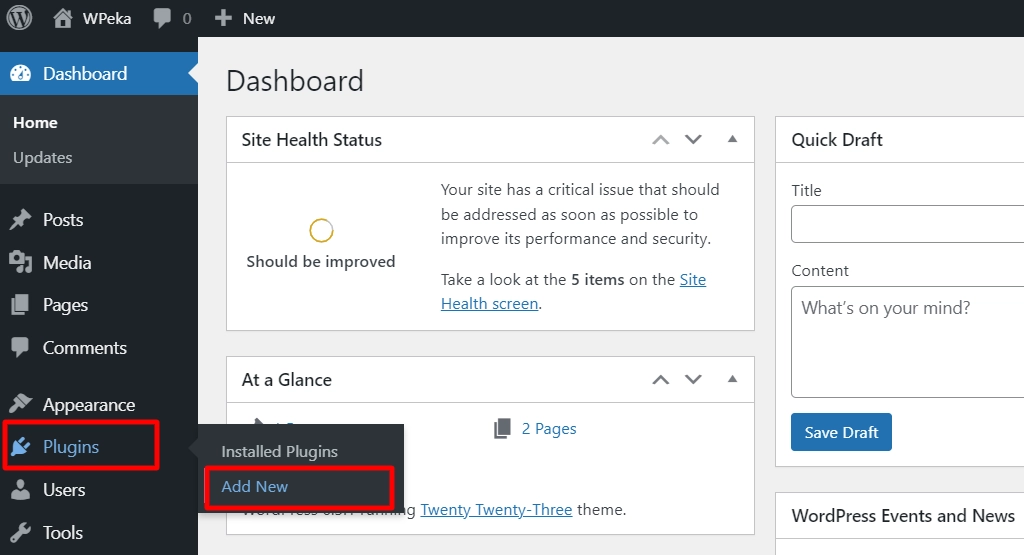Image resolution: width=1024 pixels, height=555 pixels.
Task: Open the WordPress logo menu
Action: [x=19, y=18]
